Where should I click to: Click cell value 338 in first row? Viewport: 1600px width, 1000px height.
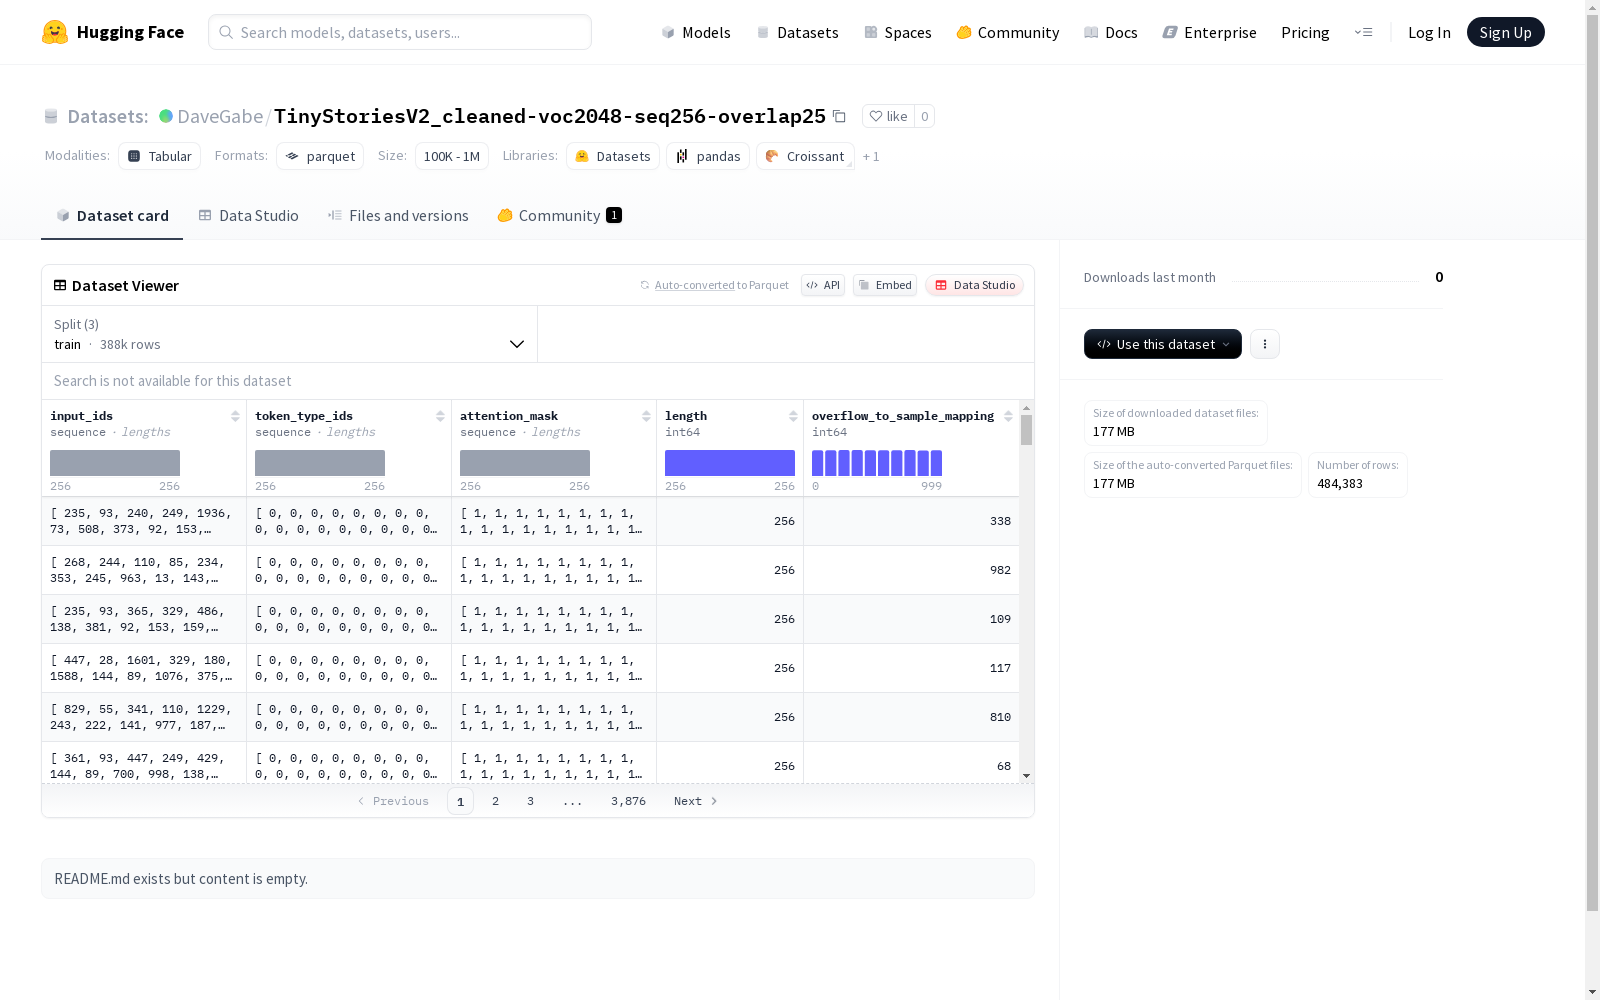coord(1000,521)
